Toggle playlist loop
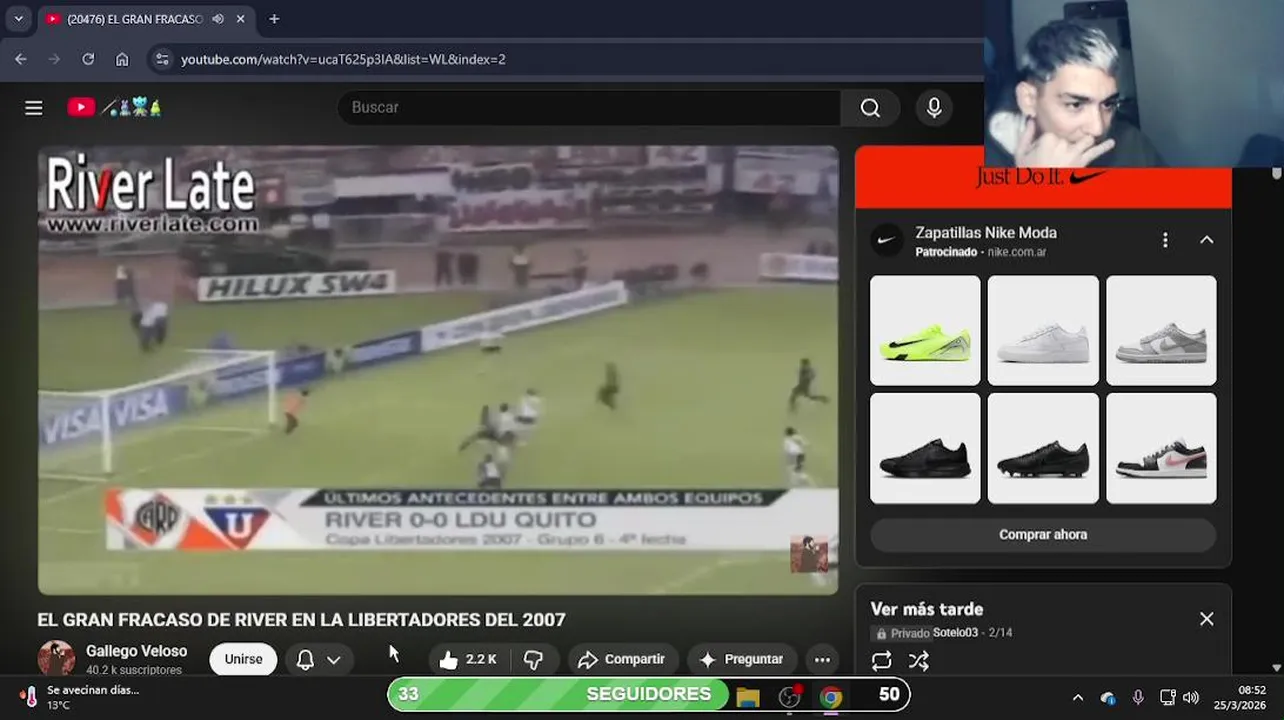 [881, 661]
